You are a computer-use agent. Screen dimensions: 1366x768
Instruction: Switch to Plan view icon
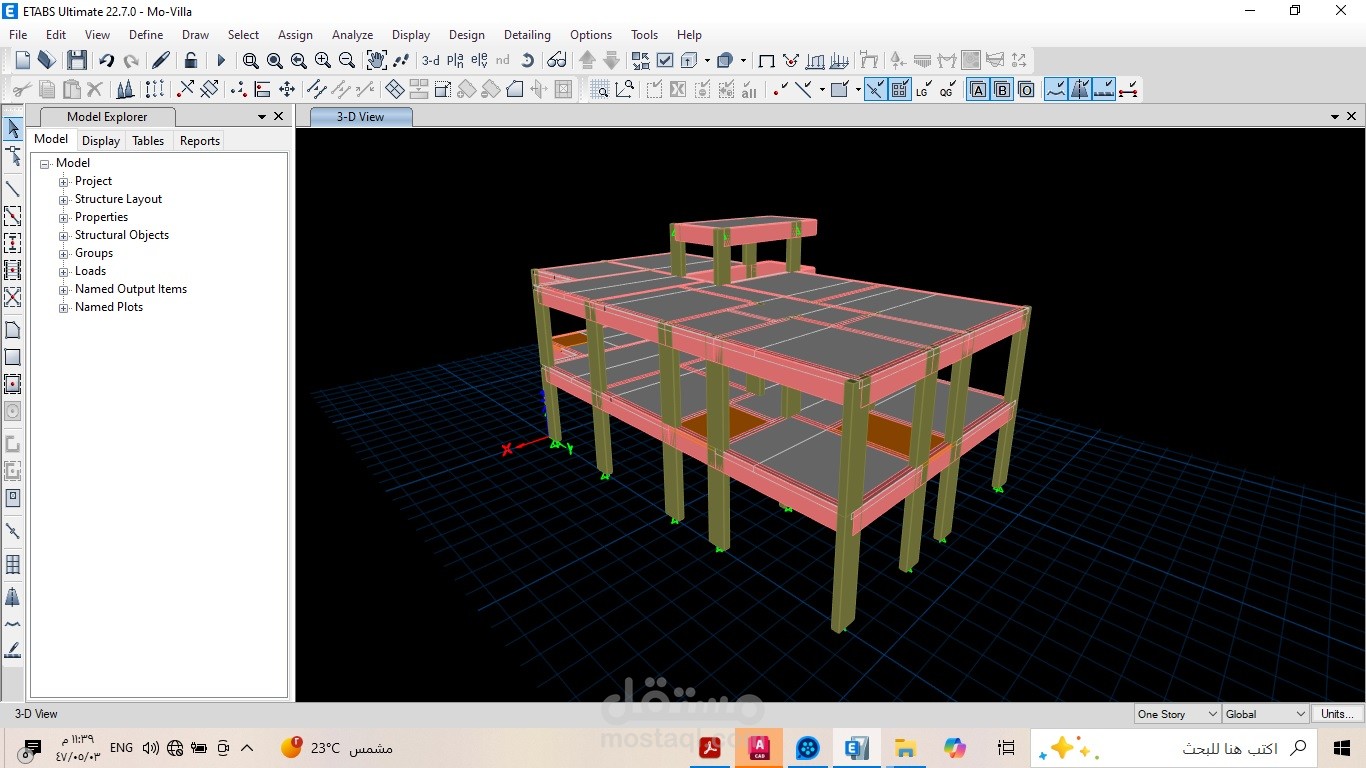455,61
